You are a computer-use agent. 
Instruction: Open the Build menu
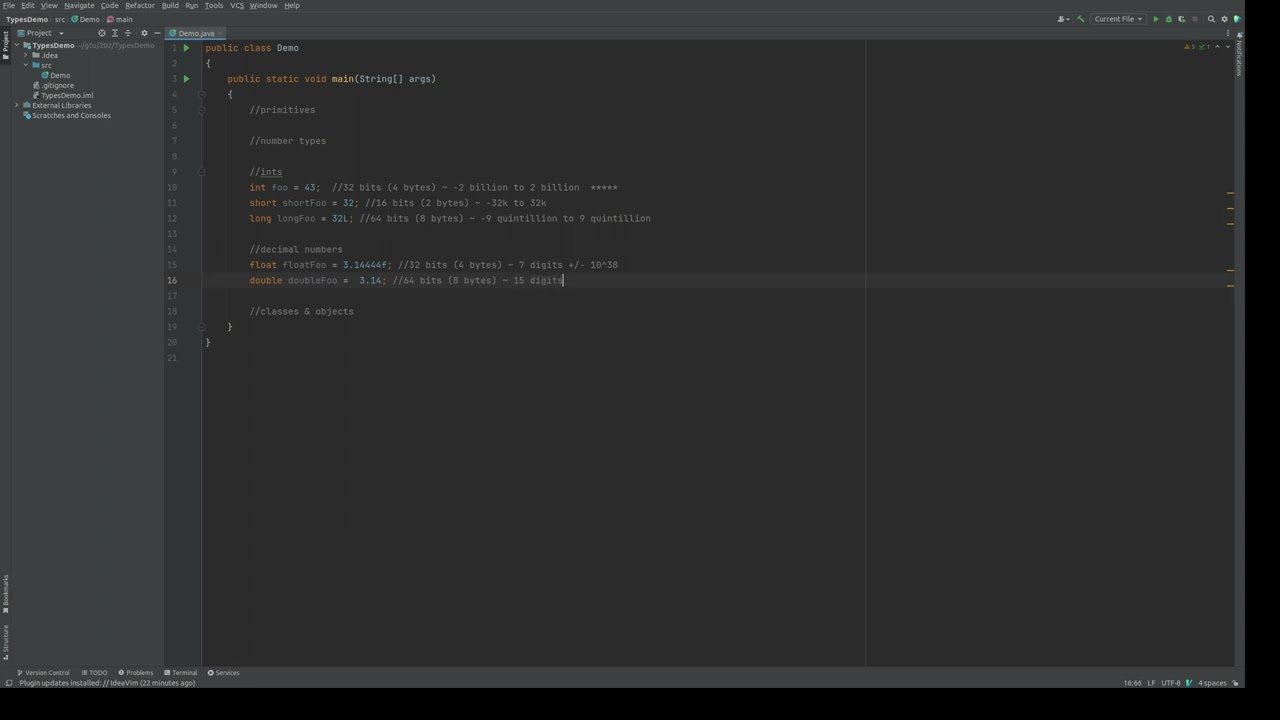pos(170,5)
